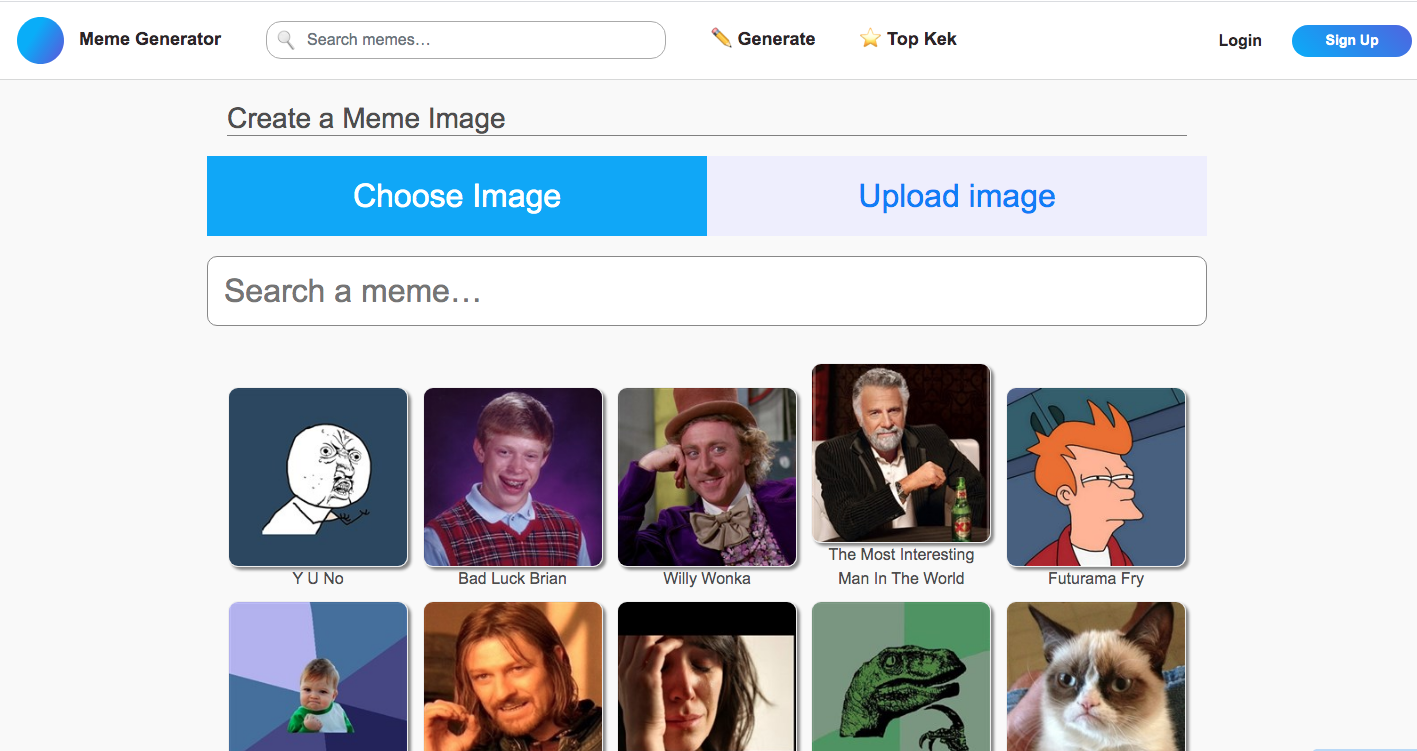1417x751 pixels.
Task: Pick the Success Kid baby thumbnail
Action: point(318,677)
